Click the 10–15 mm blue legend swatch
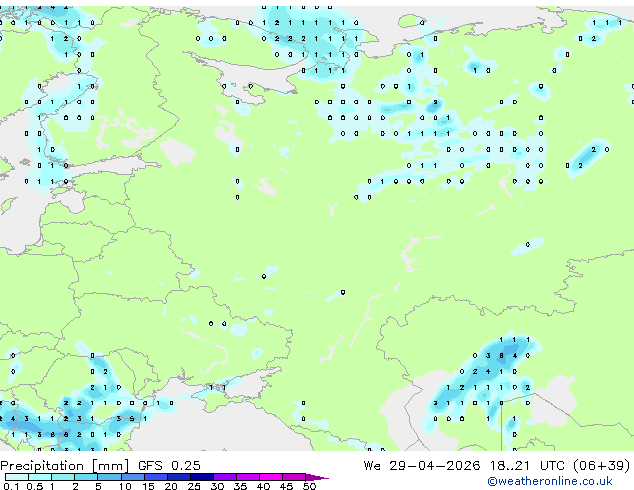Image resolution: width=634 pixels, height=490 pixels. [x=132, y=477]
